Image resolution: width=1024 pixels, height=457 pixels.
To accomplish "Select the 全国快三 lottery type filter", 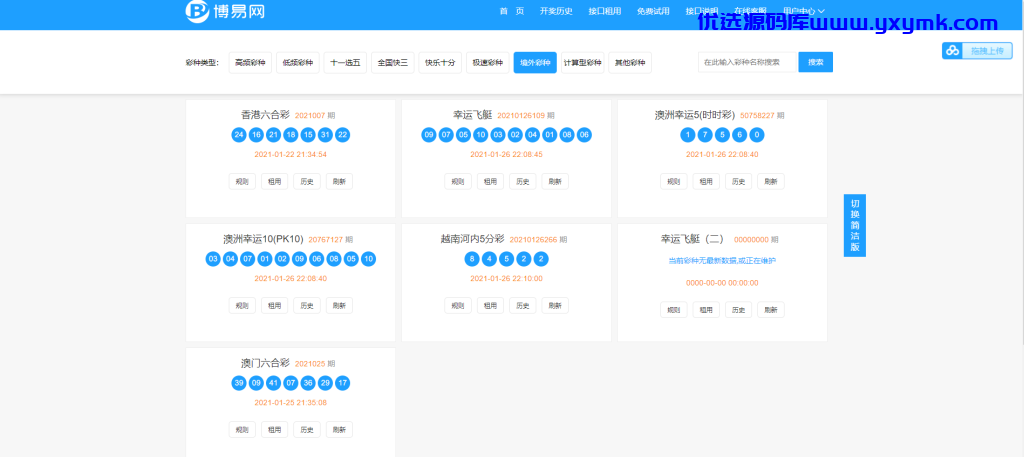I will pos(393,63).
